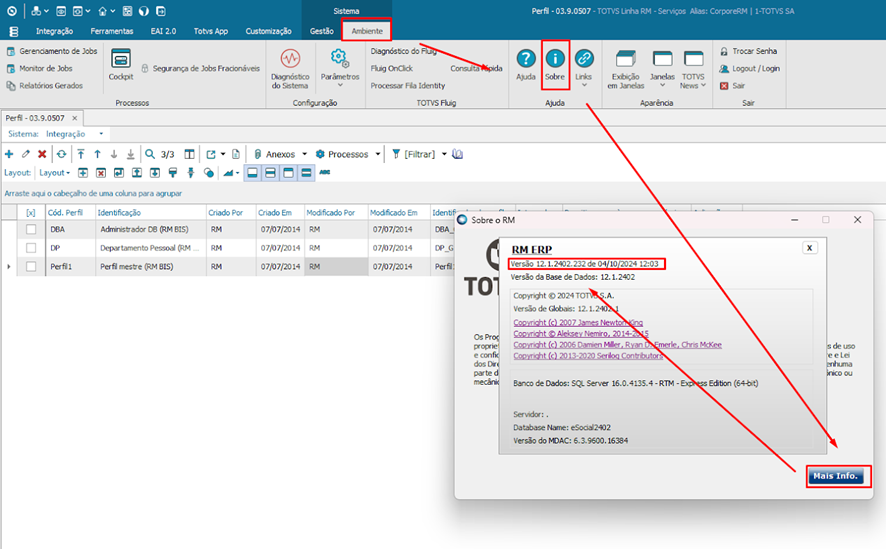Click the ABC spelling icon
Viewport: 886px width, 549px height.
click(x=324, y=172)
